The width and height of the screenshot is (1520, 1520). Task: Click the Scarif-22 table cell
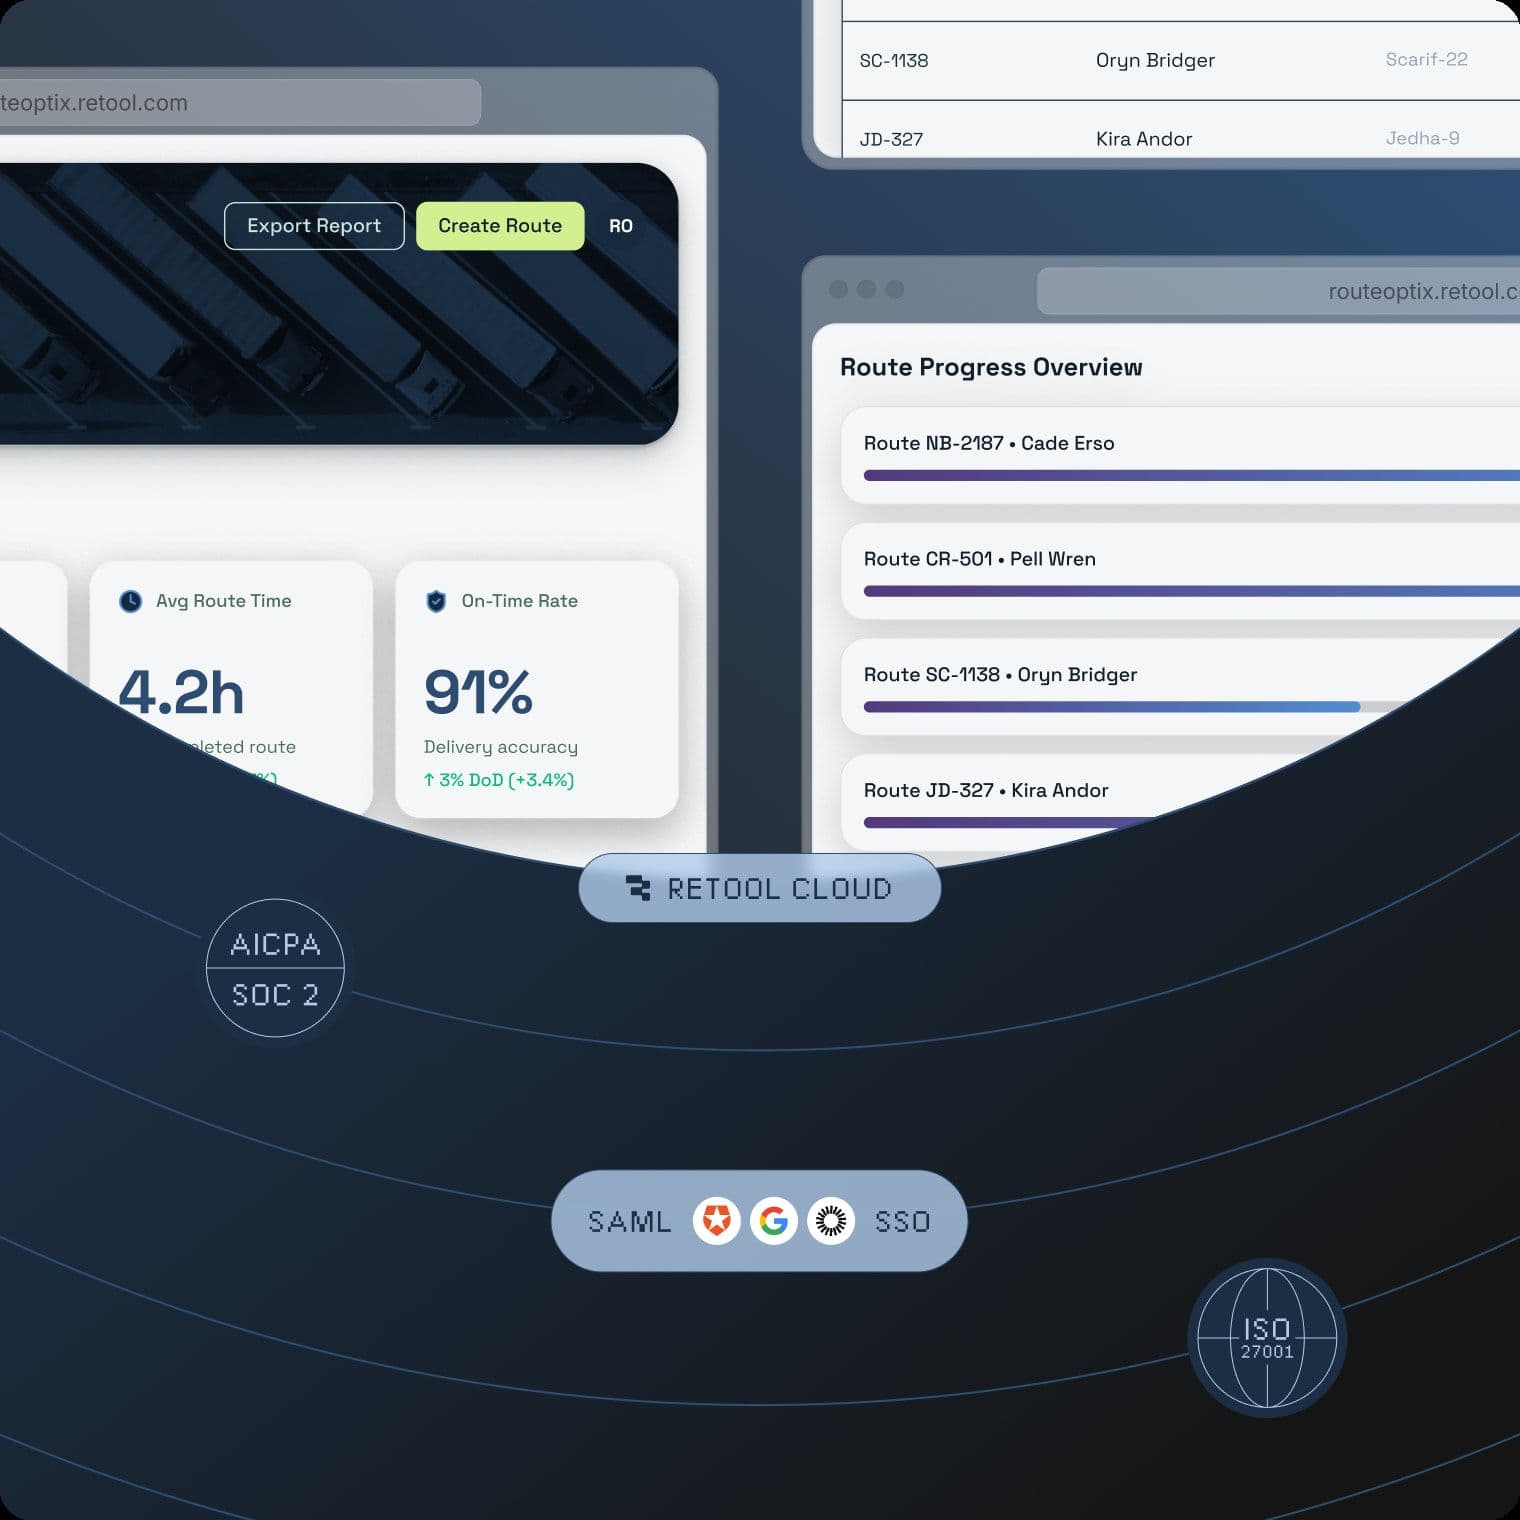tap(1426, 59)
